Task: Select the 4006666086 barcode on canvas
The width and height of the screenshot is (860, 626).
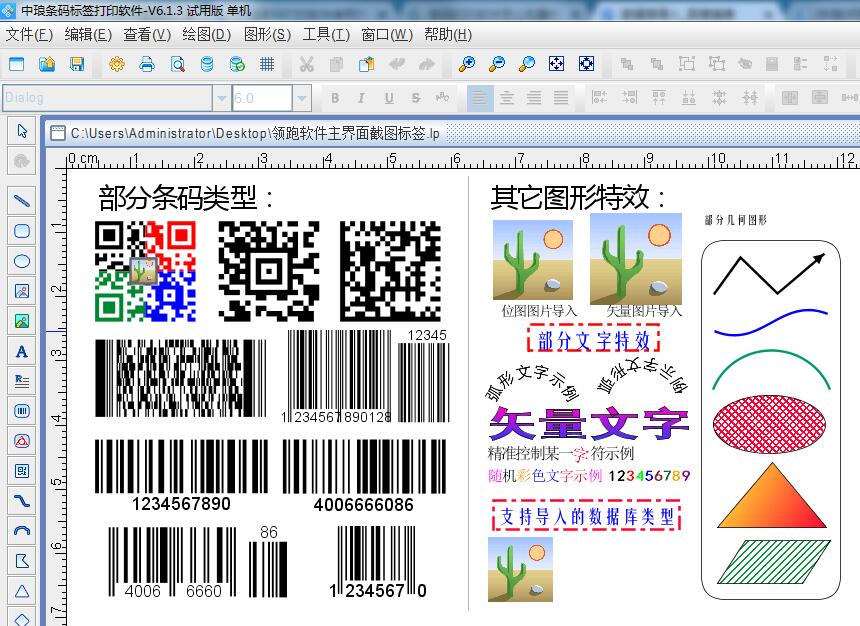Action: click(364, 475)
